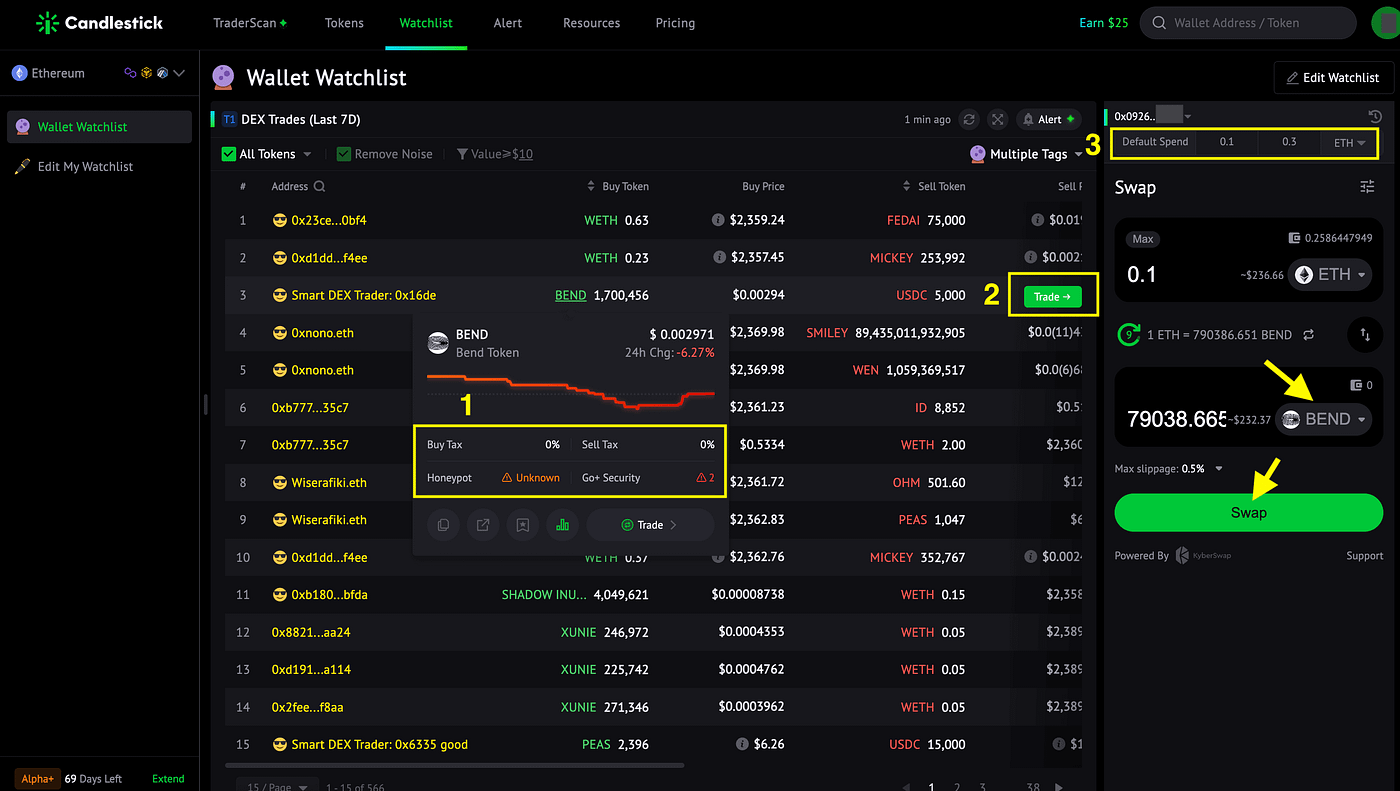Show info for the $6.26 buy price
Viewport: 1400px width, 791px height.
coord(744,744)
